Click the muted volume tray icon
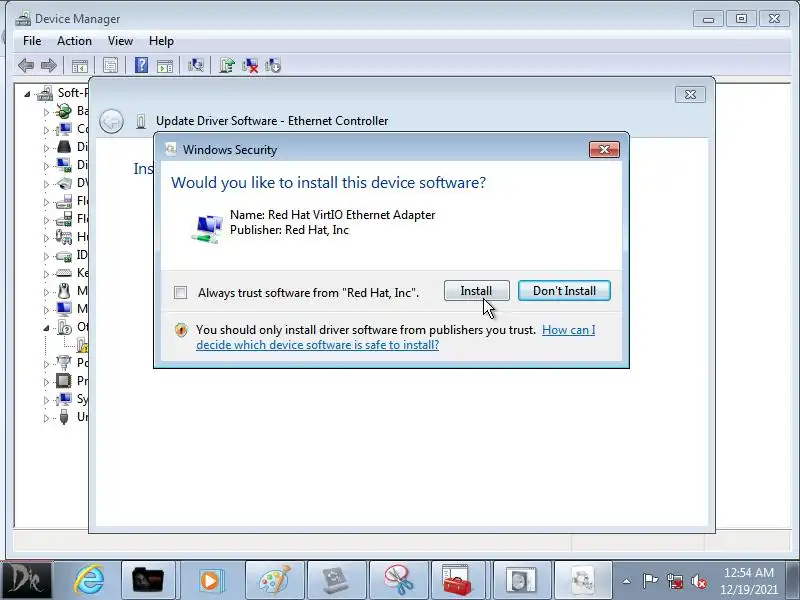The height and width of the screenshot is (600, 800). (698, 581)
